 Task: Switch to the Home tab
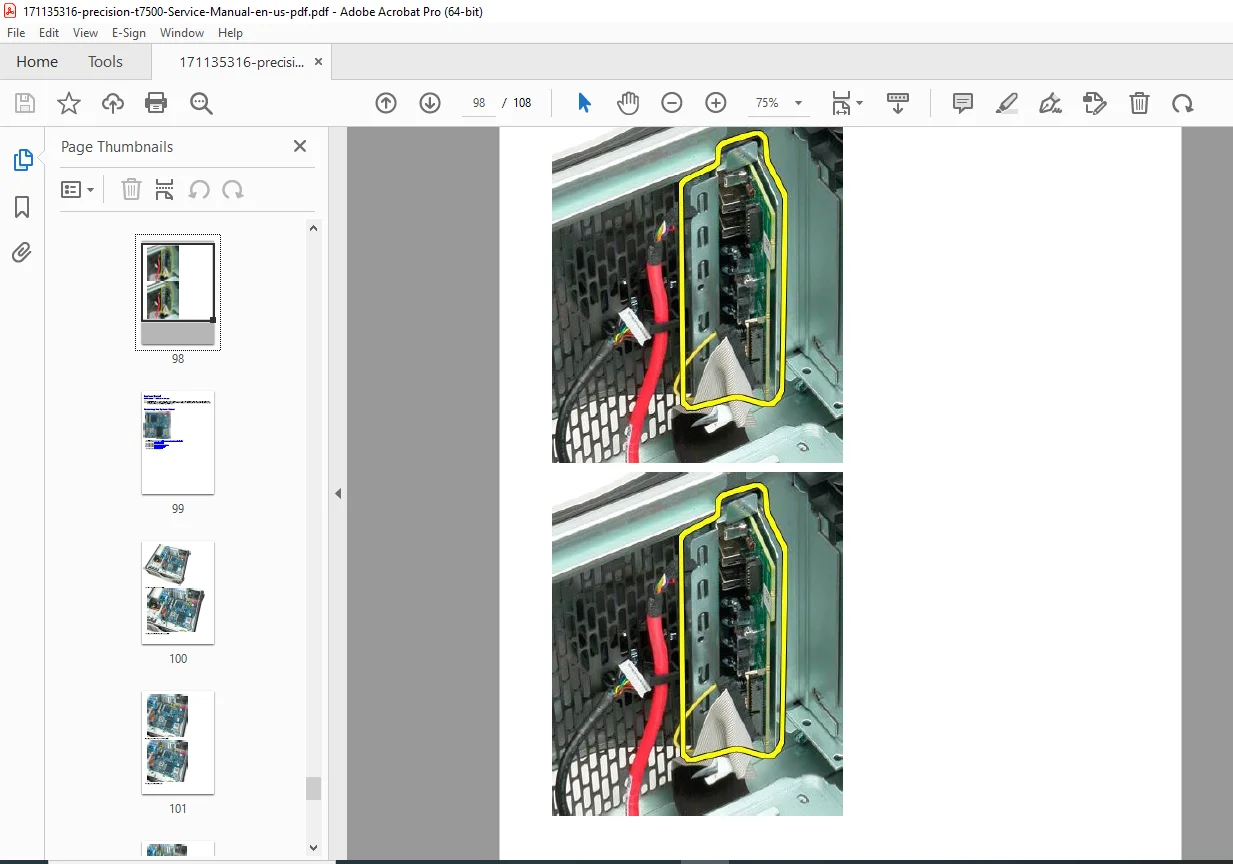37,62
